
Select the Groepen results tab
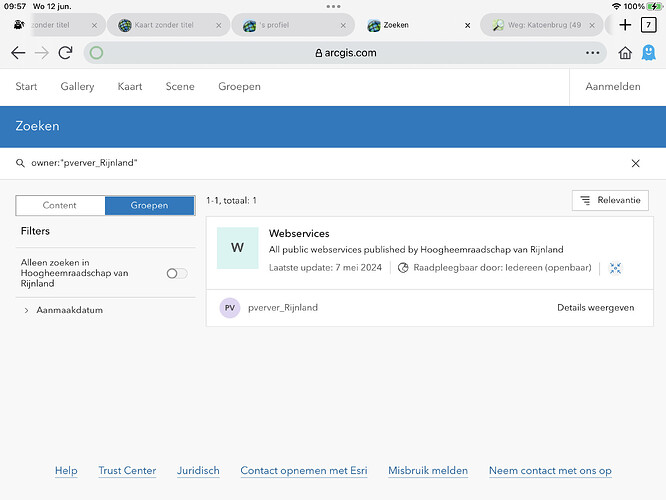tap(150, 205)
